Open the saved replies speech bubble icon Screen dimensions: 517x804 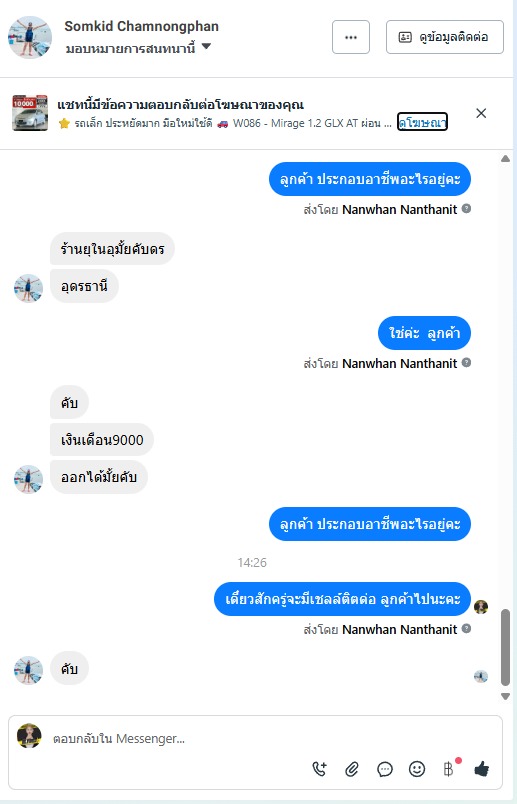(385, 769)
